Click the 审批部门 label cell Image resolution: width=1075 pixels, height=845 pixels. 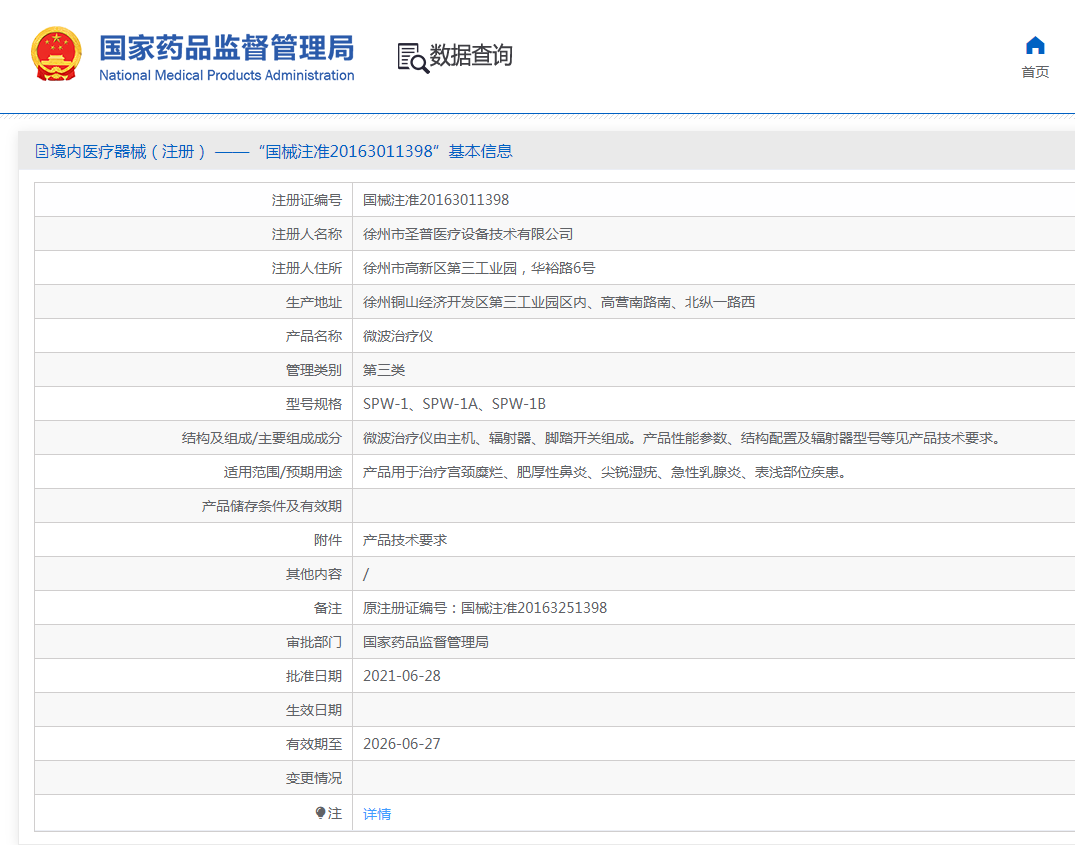pyautogui.click(x=193, y=642)
